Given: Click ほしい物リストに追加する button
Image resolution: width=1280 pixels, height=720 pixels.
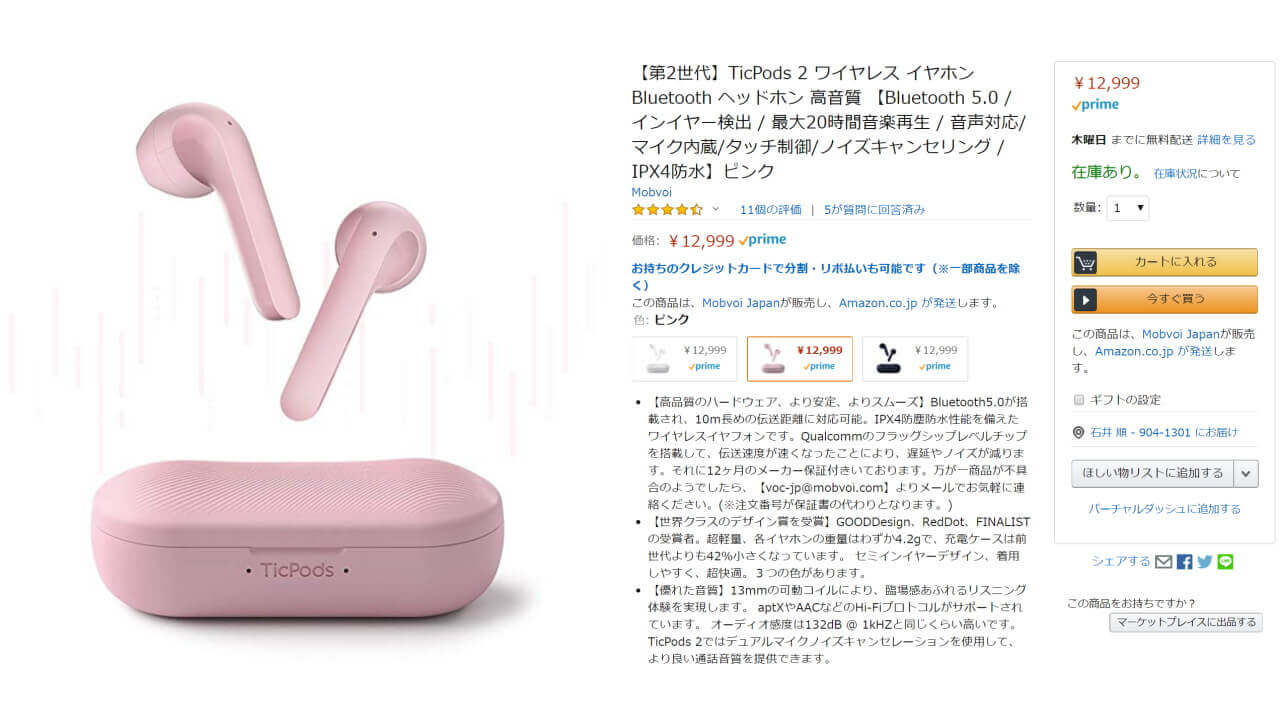Looking at the screenshot, I should click(1153, 473).
